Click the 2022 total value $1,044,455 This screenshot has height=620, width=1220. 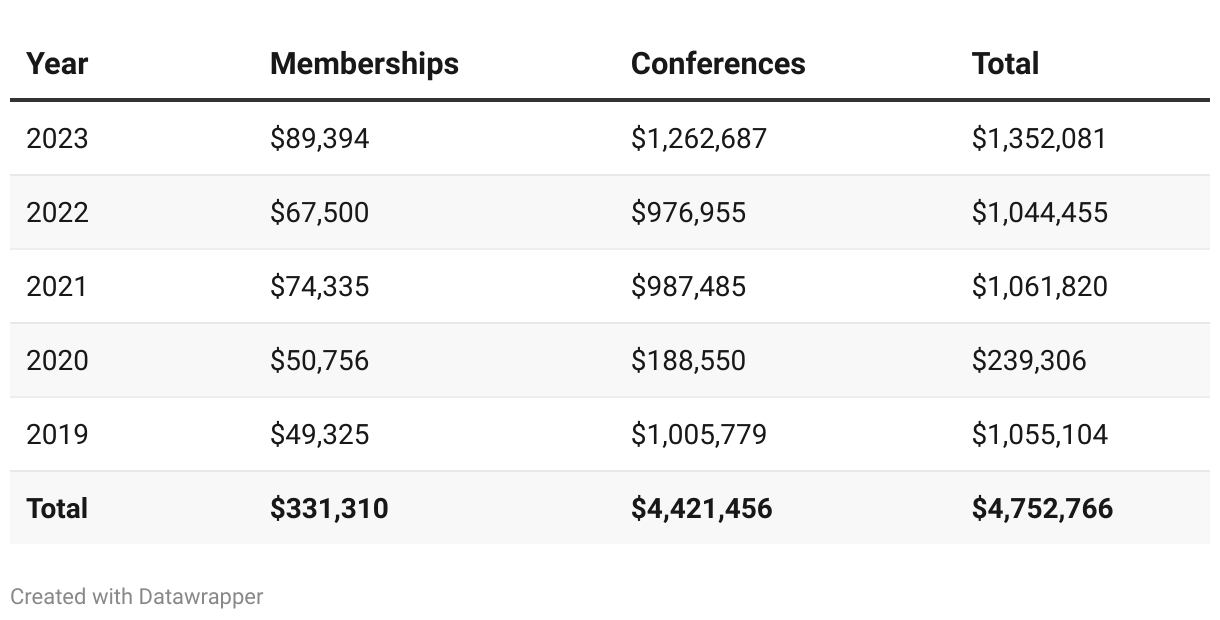(1039, 212)
